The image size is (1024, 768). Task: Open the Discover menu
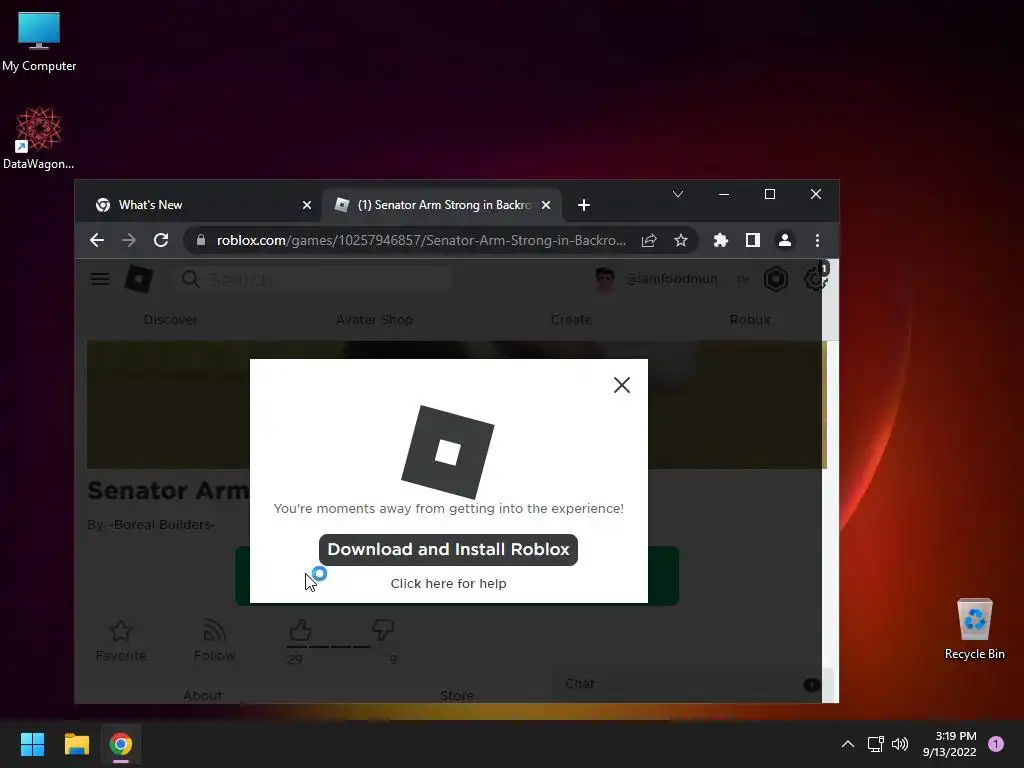click(170, 320)
